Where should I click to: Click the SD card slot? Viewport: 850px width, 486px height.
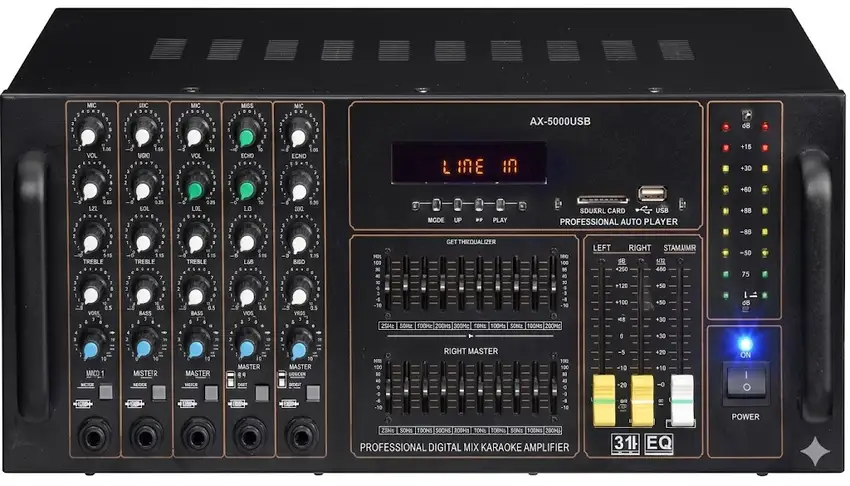tap(603, 200)
